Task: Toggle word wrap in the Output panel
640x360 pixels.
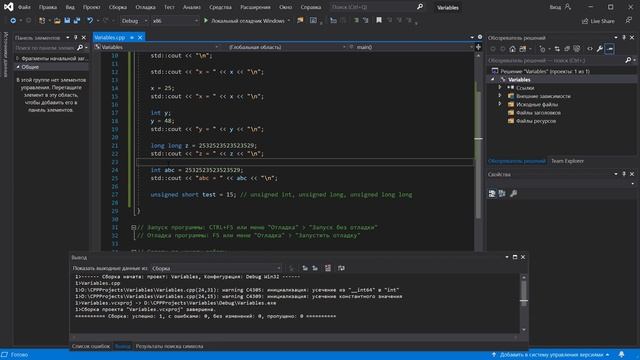Action: (341, 268)
